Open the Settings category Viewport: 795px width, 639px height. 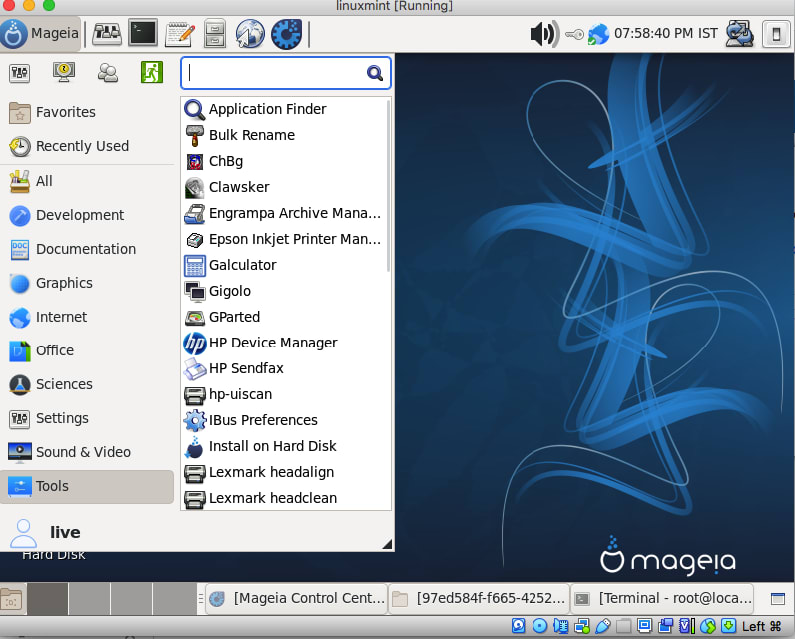pos(87,418)
